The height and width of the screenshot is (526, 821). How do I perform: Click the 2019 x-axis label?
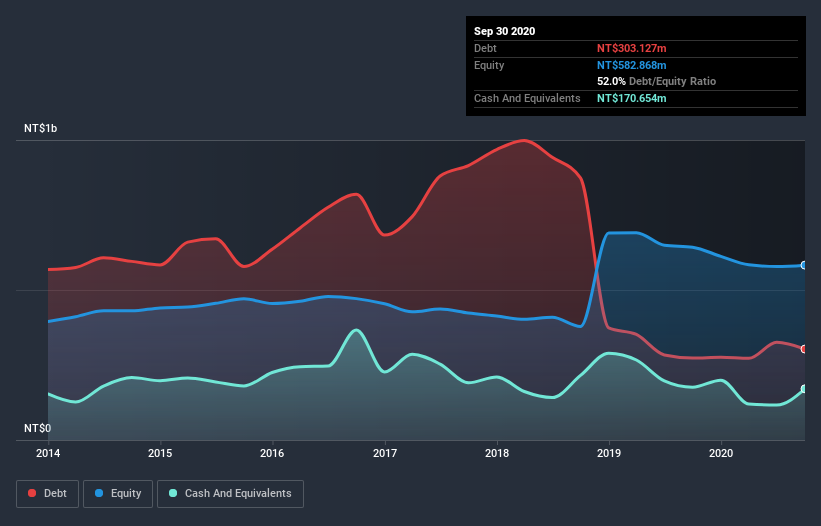tap(609, 453)
